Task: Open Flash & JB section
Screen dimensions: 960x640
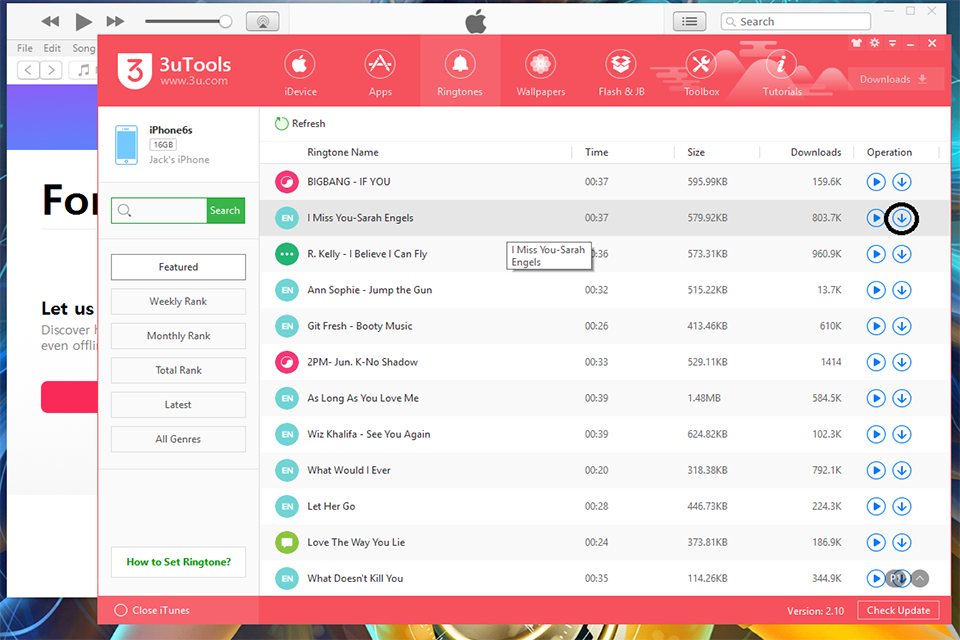Action: 621,73
